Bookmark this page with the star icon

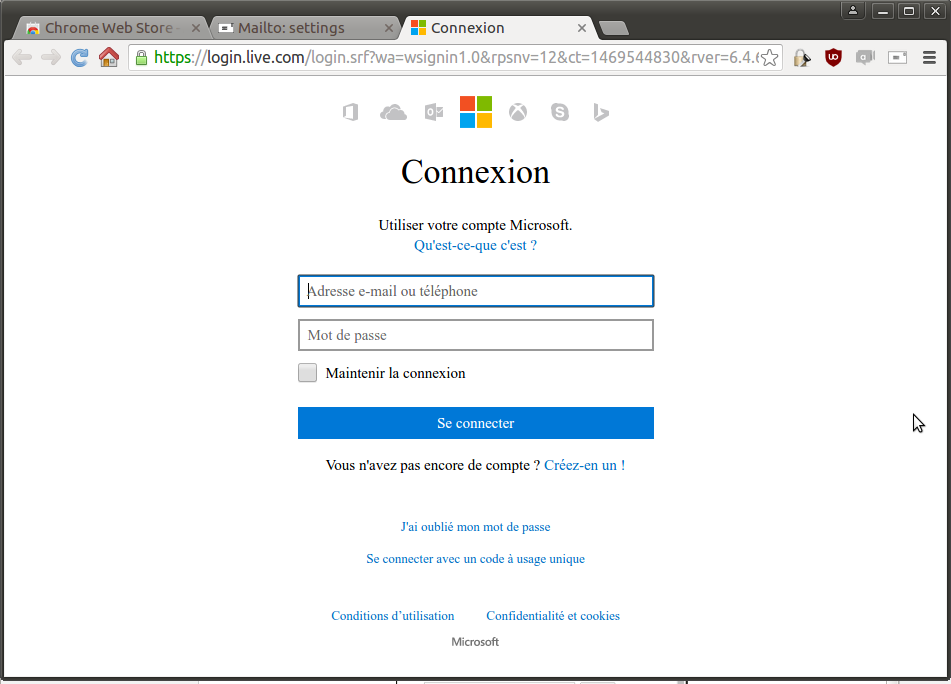pyautogui.click(x=768, y=57)
